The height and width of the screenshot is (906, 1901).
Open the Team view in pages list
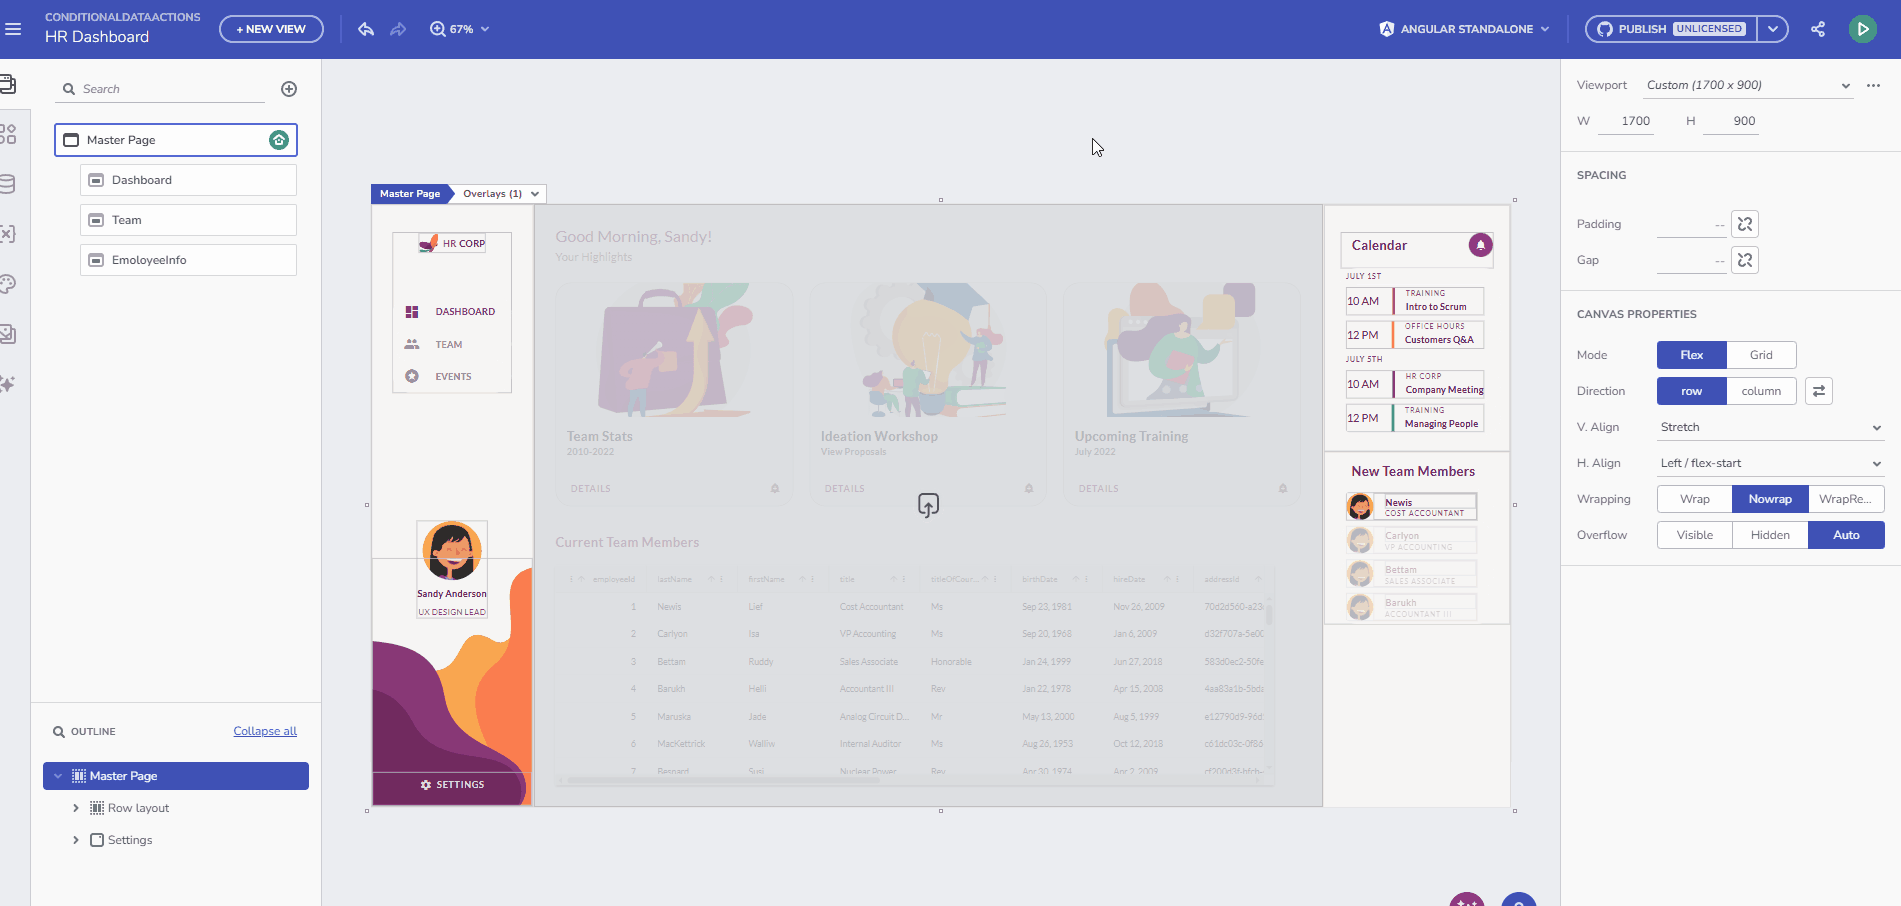[187, 219]
